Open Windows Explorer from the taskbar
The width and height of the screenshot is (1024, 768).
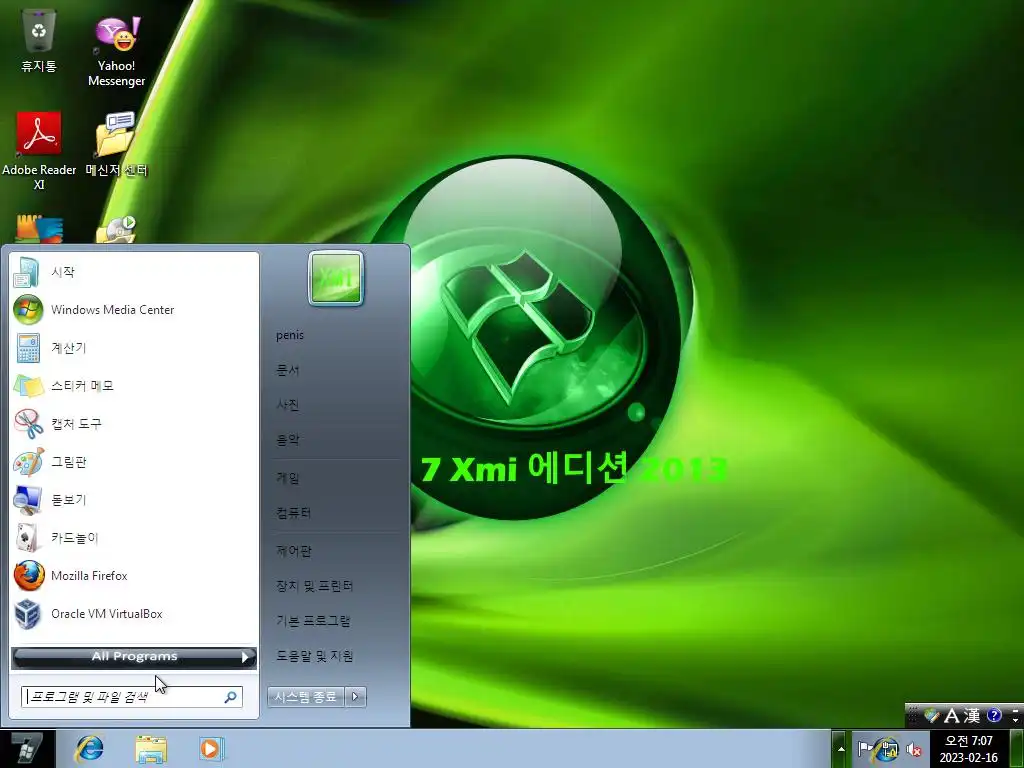coord(151,749)
